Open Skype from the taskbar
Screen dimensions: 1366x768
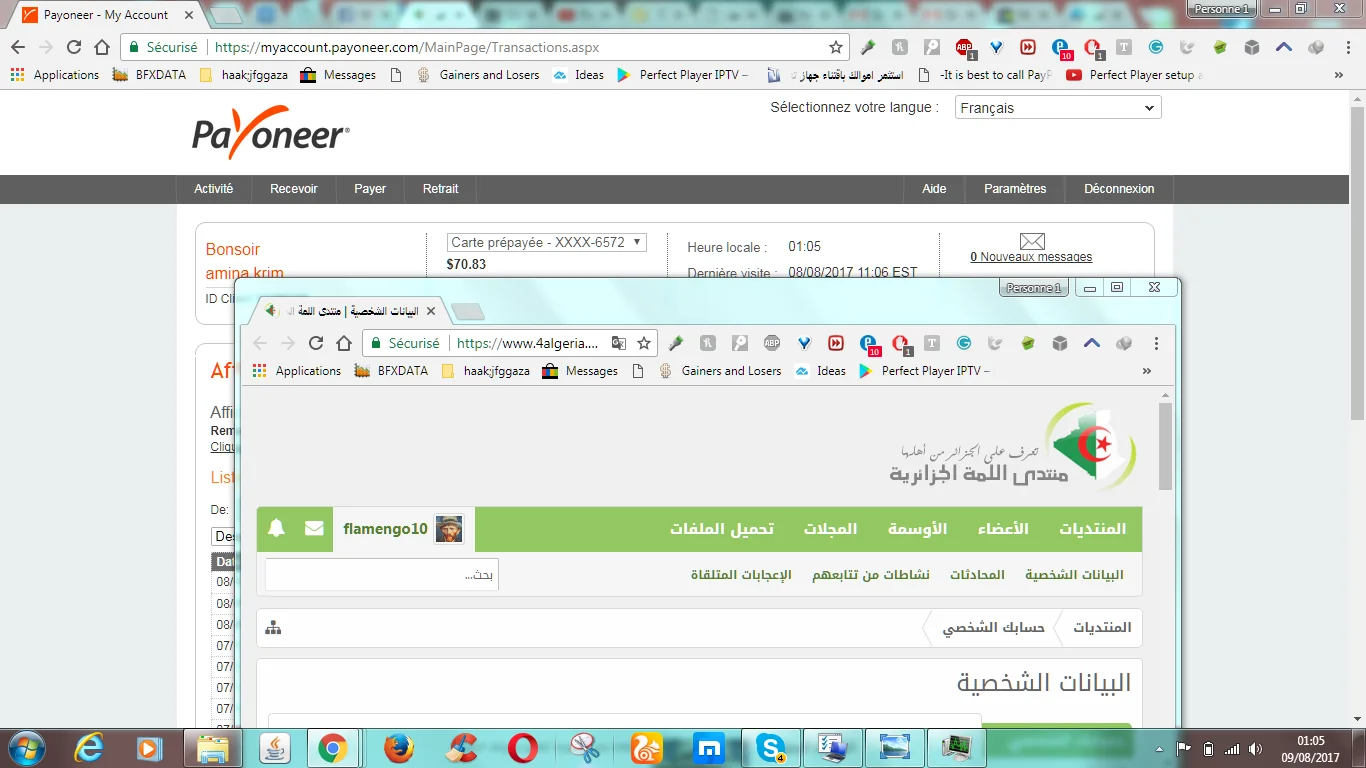point(771,748)
